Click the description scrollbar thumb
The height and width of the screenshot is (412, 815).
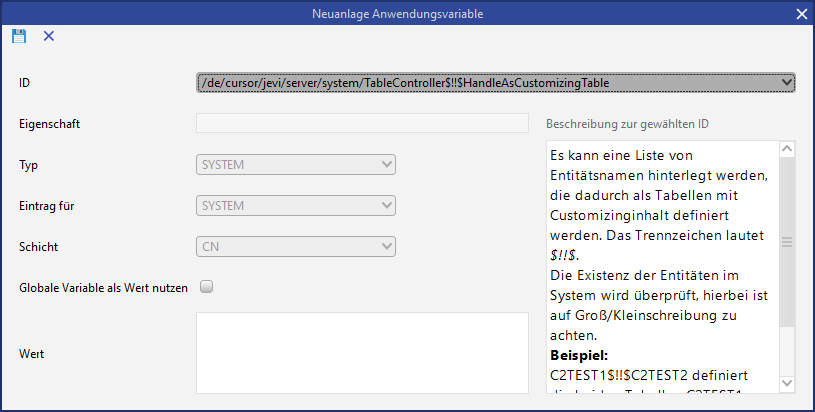click(787, 243)
